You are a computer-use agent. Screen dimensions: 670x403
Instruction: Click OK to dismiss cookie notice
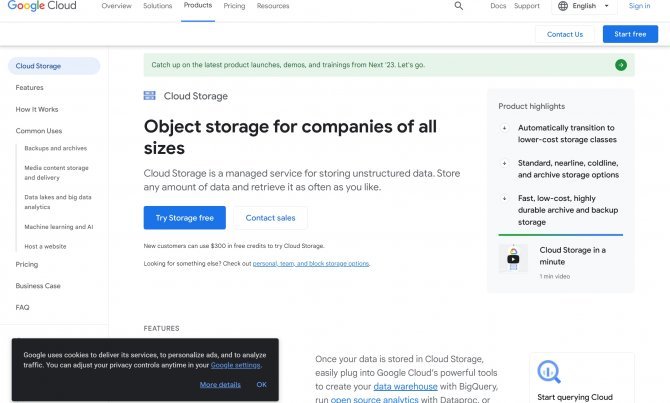pos(262,385)
